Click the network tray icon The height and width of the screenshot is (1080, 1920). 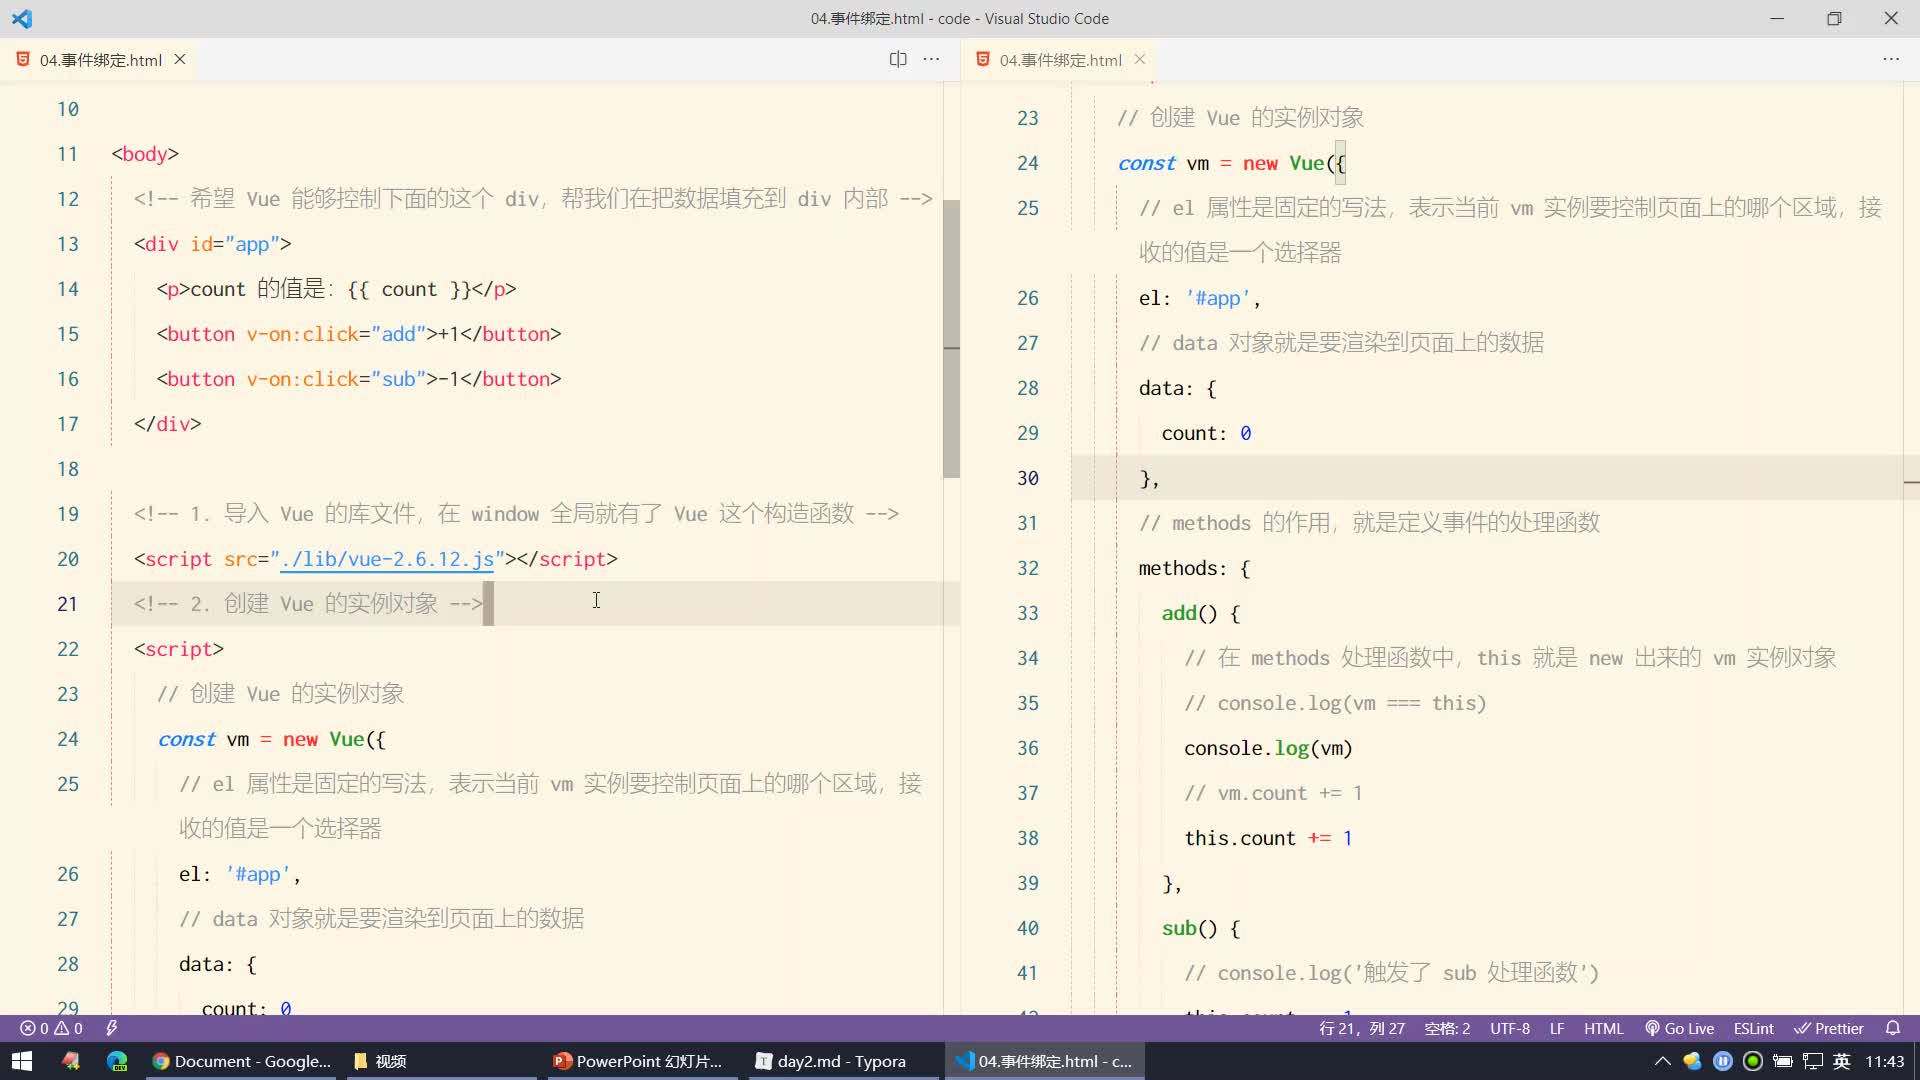tap(1812, 1061)
